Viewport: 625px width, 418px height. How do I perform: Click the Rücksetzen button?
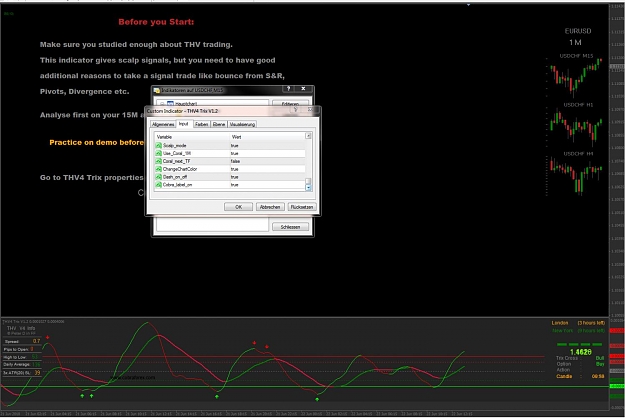(302, 207)
